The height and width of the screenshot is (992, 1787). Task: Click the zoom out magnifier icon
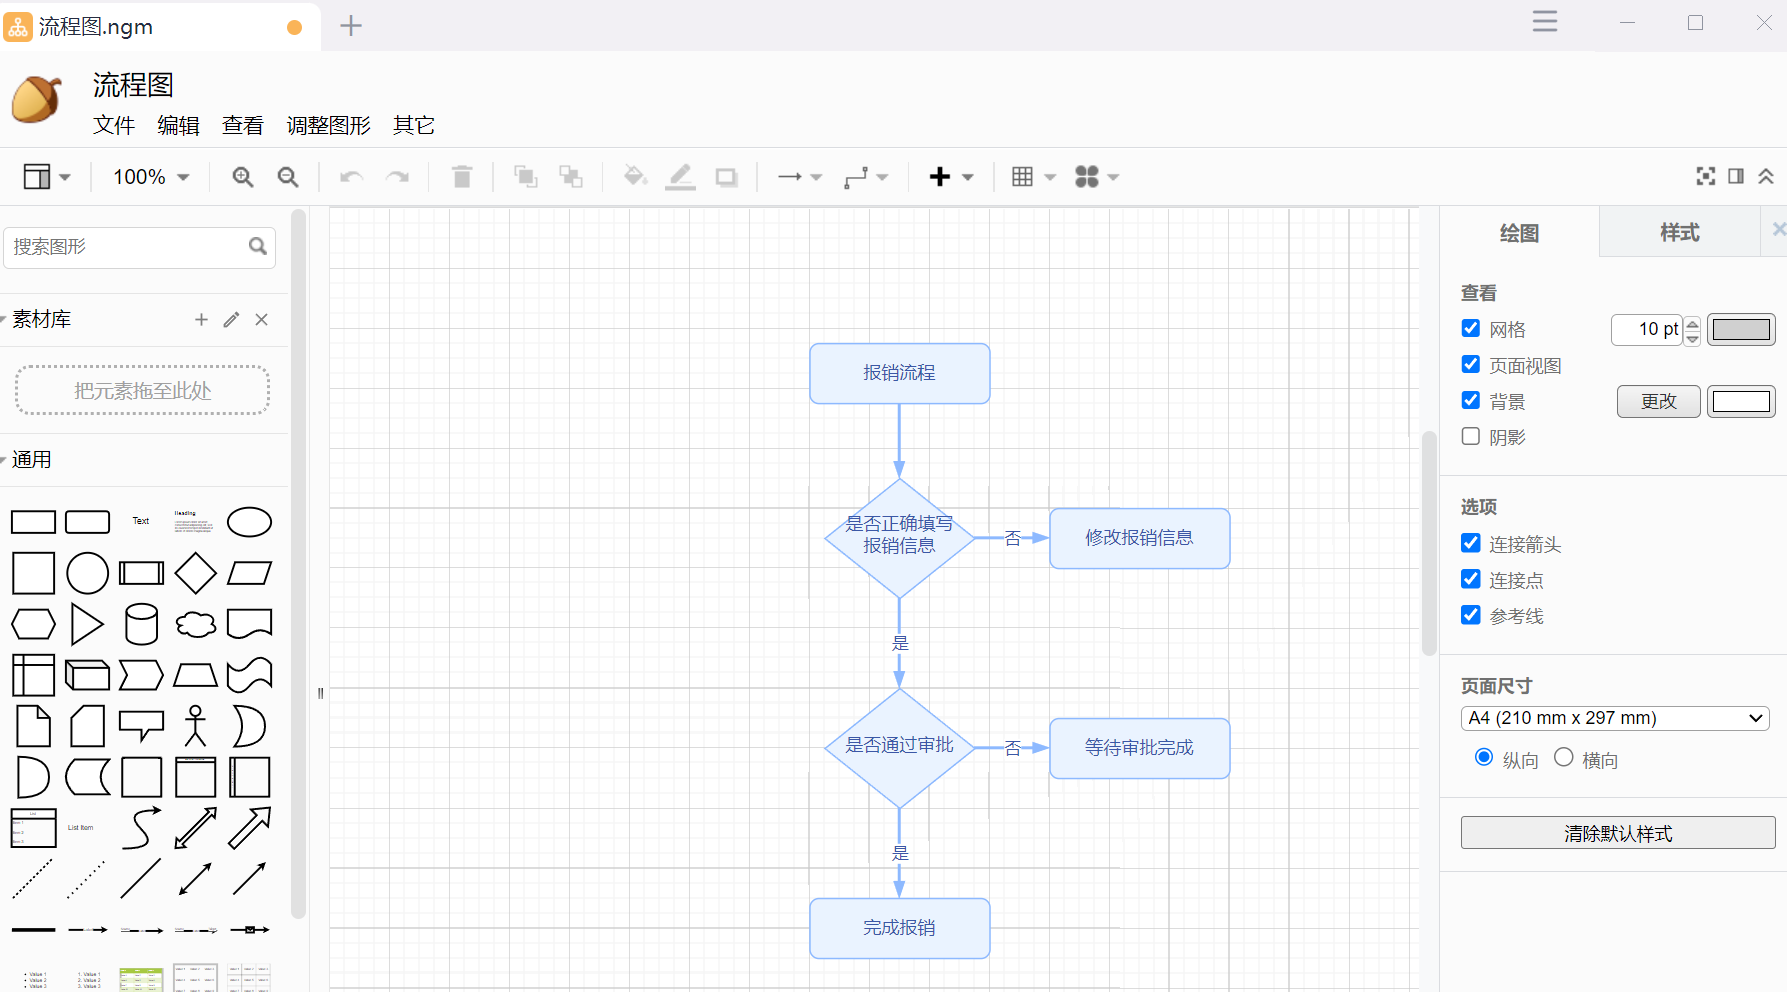288,177
